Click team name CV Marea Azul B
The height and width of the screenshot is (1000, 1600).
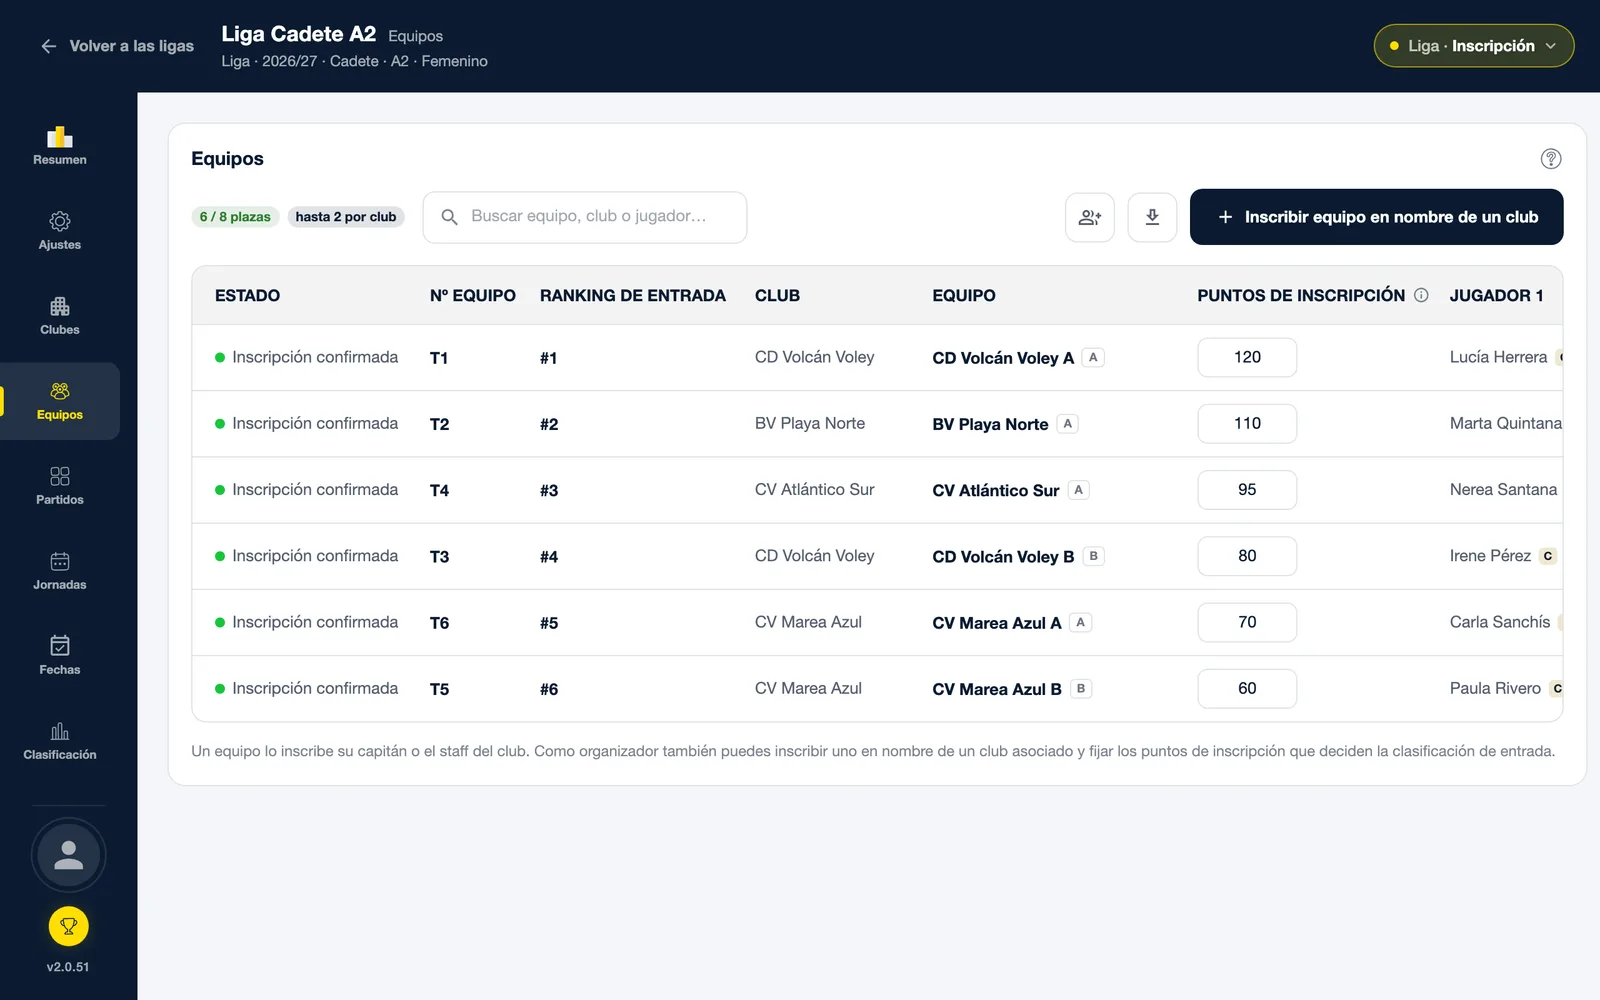pyautogui.click(x=997, y=689)
